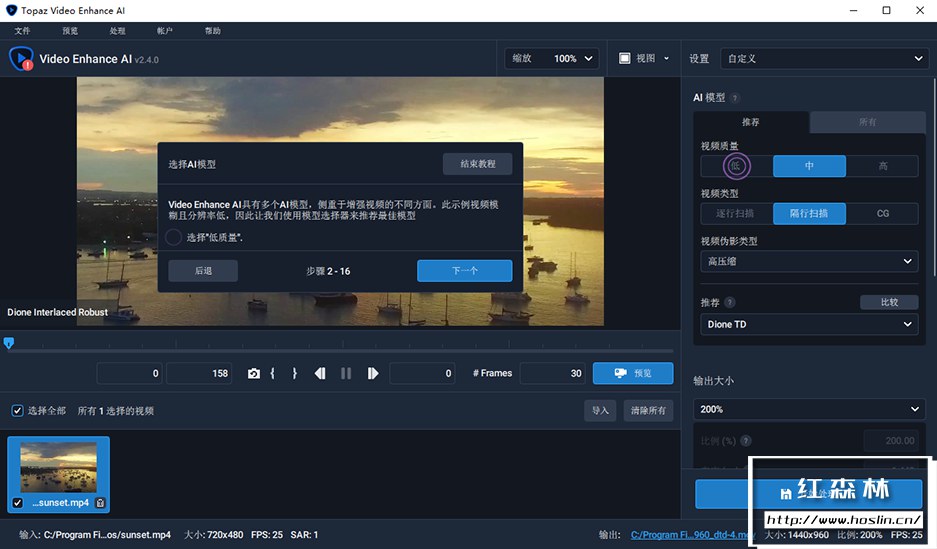937x549 pixels.
Task: Click the 导入 import button
Action: pyautogui.click(x=600, y=410)
